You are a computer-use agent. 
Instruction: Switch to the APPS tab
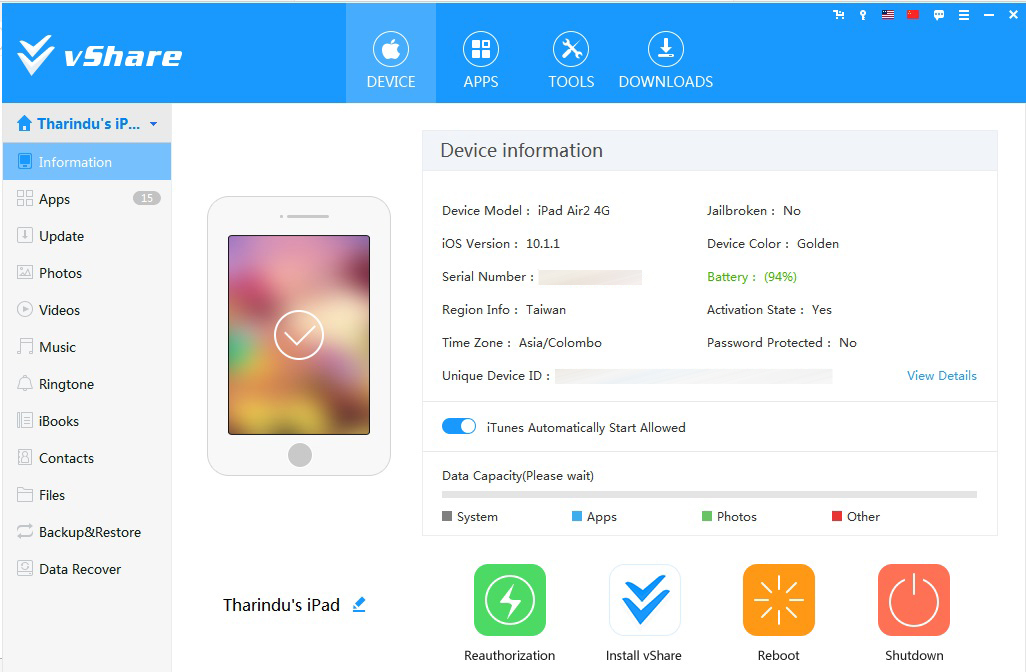[x=481, y=60]
